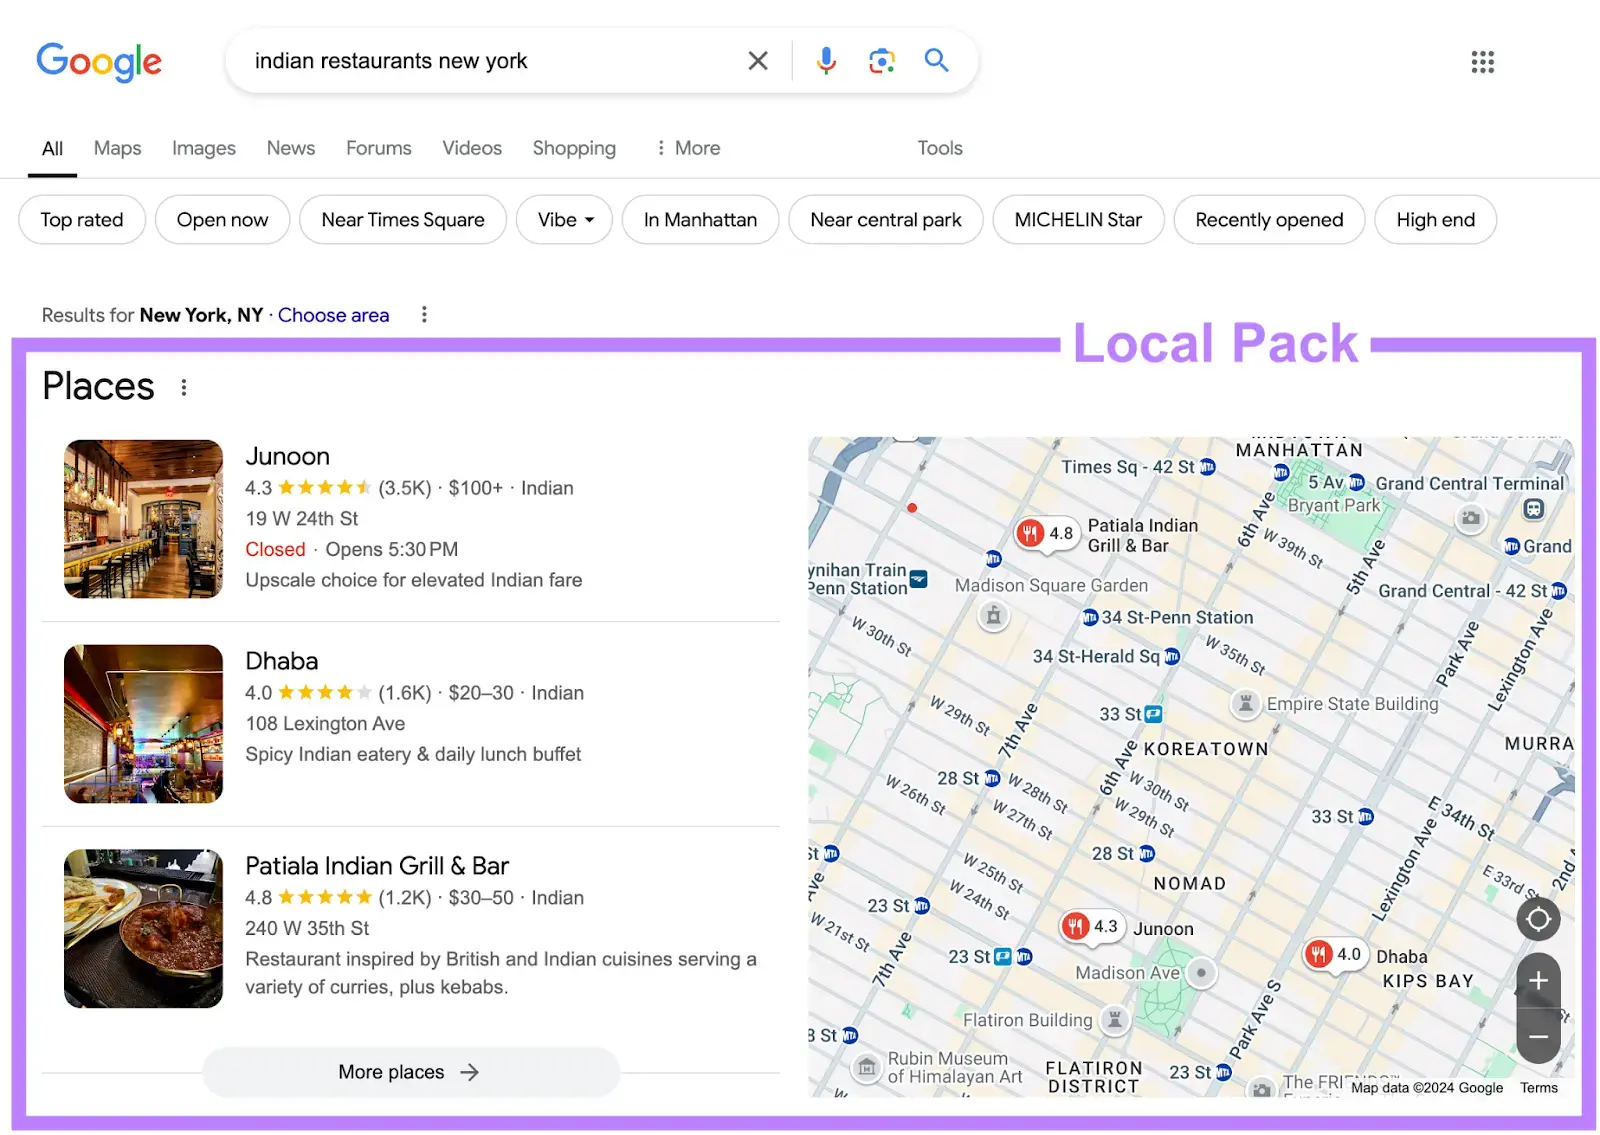Expand the More search categories menu
Viewport: 1600px width, 1135px height.
pos(688,148)
